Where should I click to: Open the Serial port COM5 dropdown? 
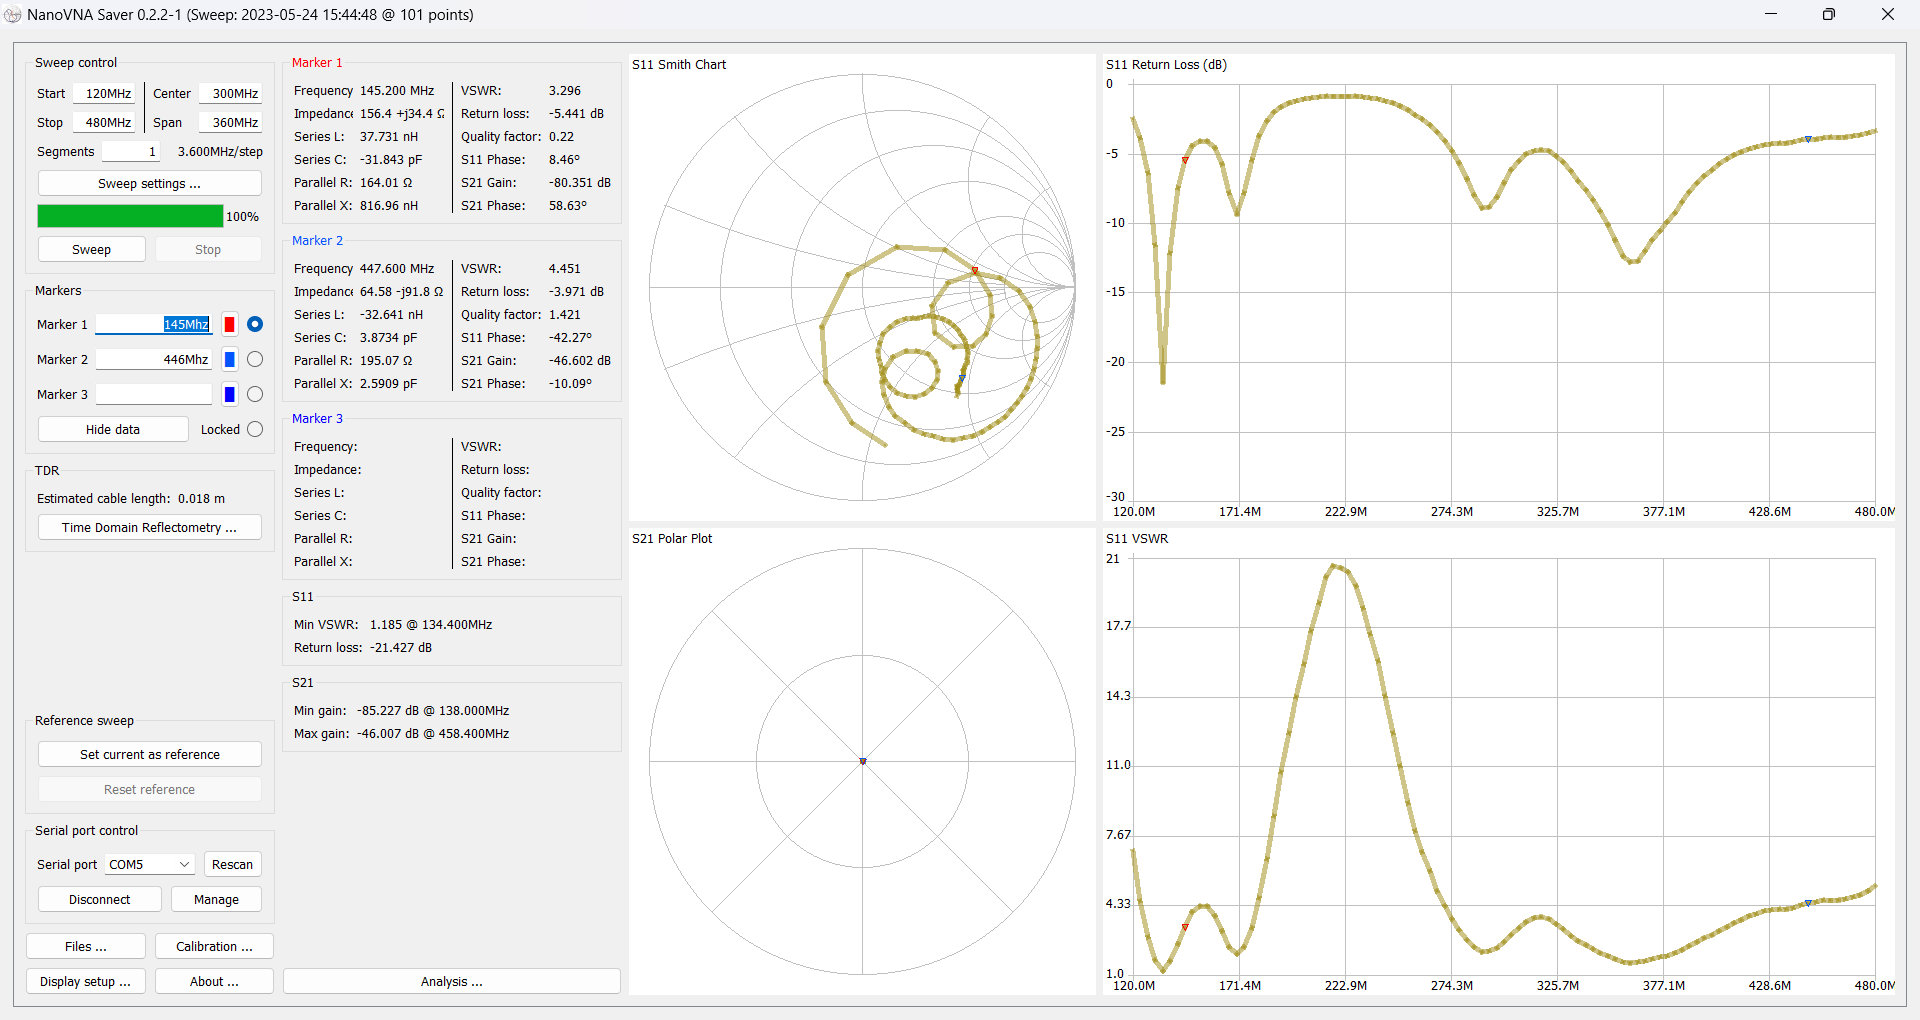(x=149, y=864)
